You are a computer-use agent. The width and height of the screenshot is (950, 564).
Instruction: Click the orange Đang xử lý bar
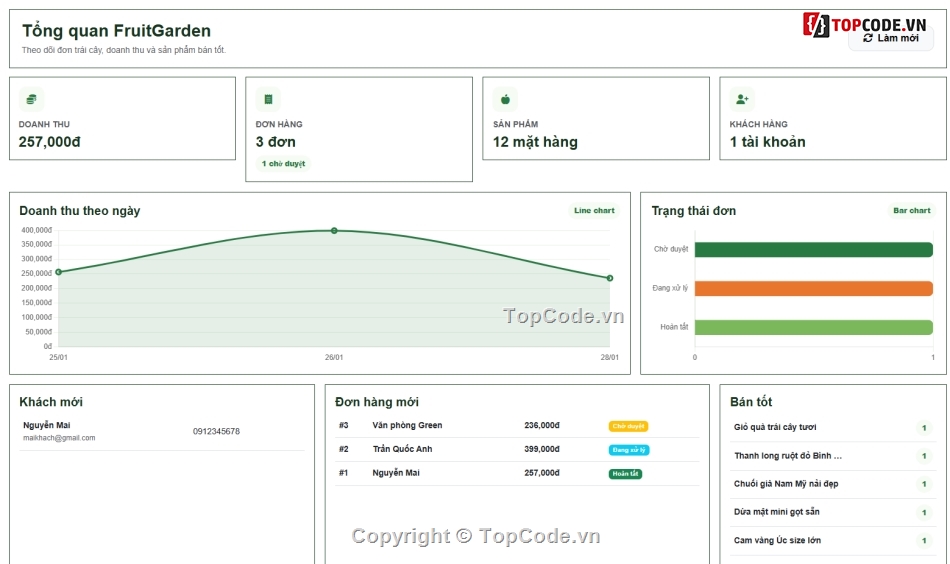(814, 288)
